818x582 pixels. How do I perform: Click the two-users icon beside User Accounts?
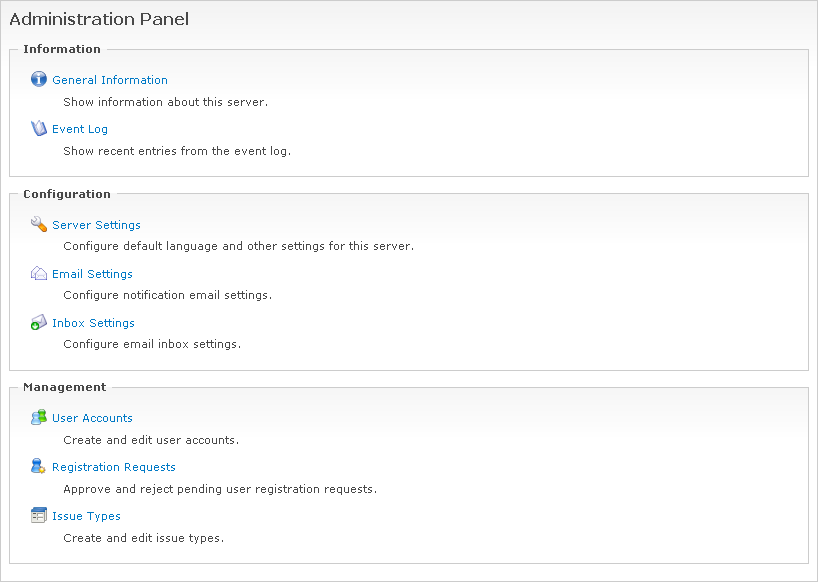(39, 418)
